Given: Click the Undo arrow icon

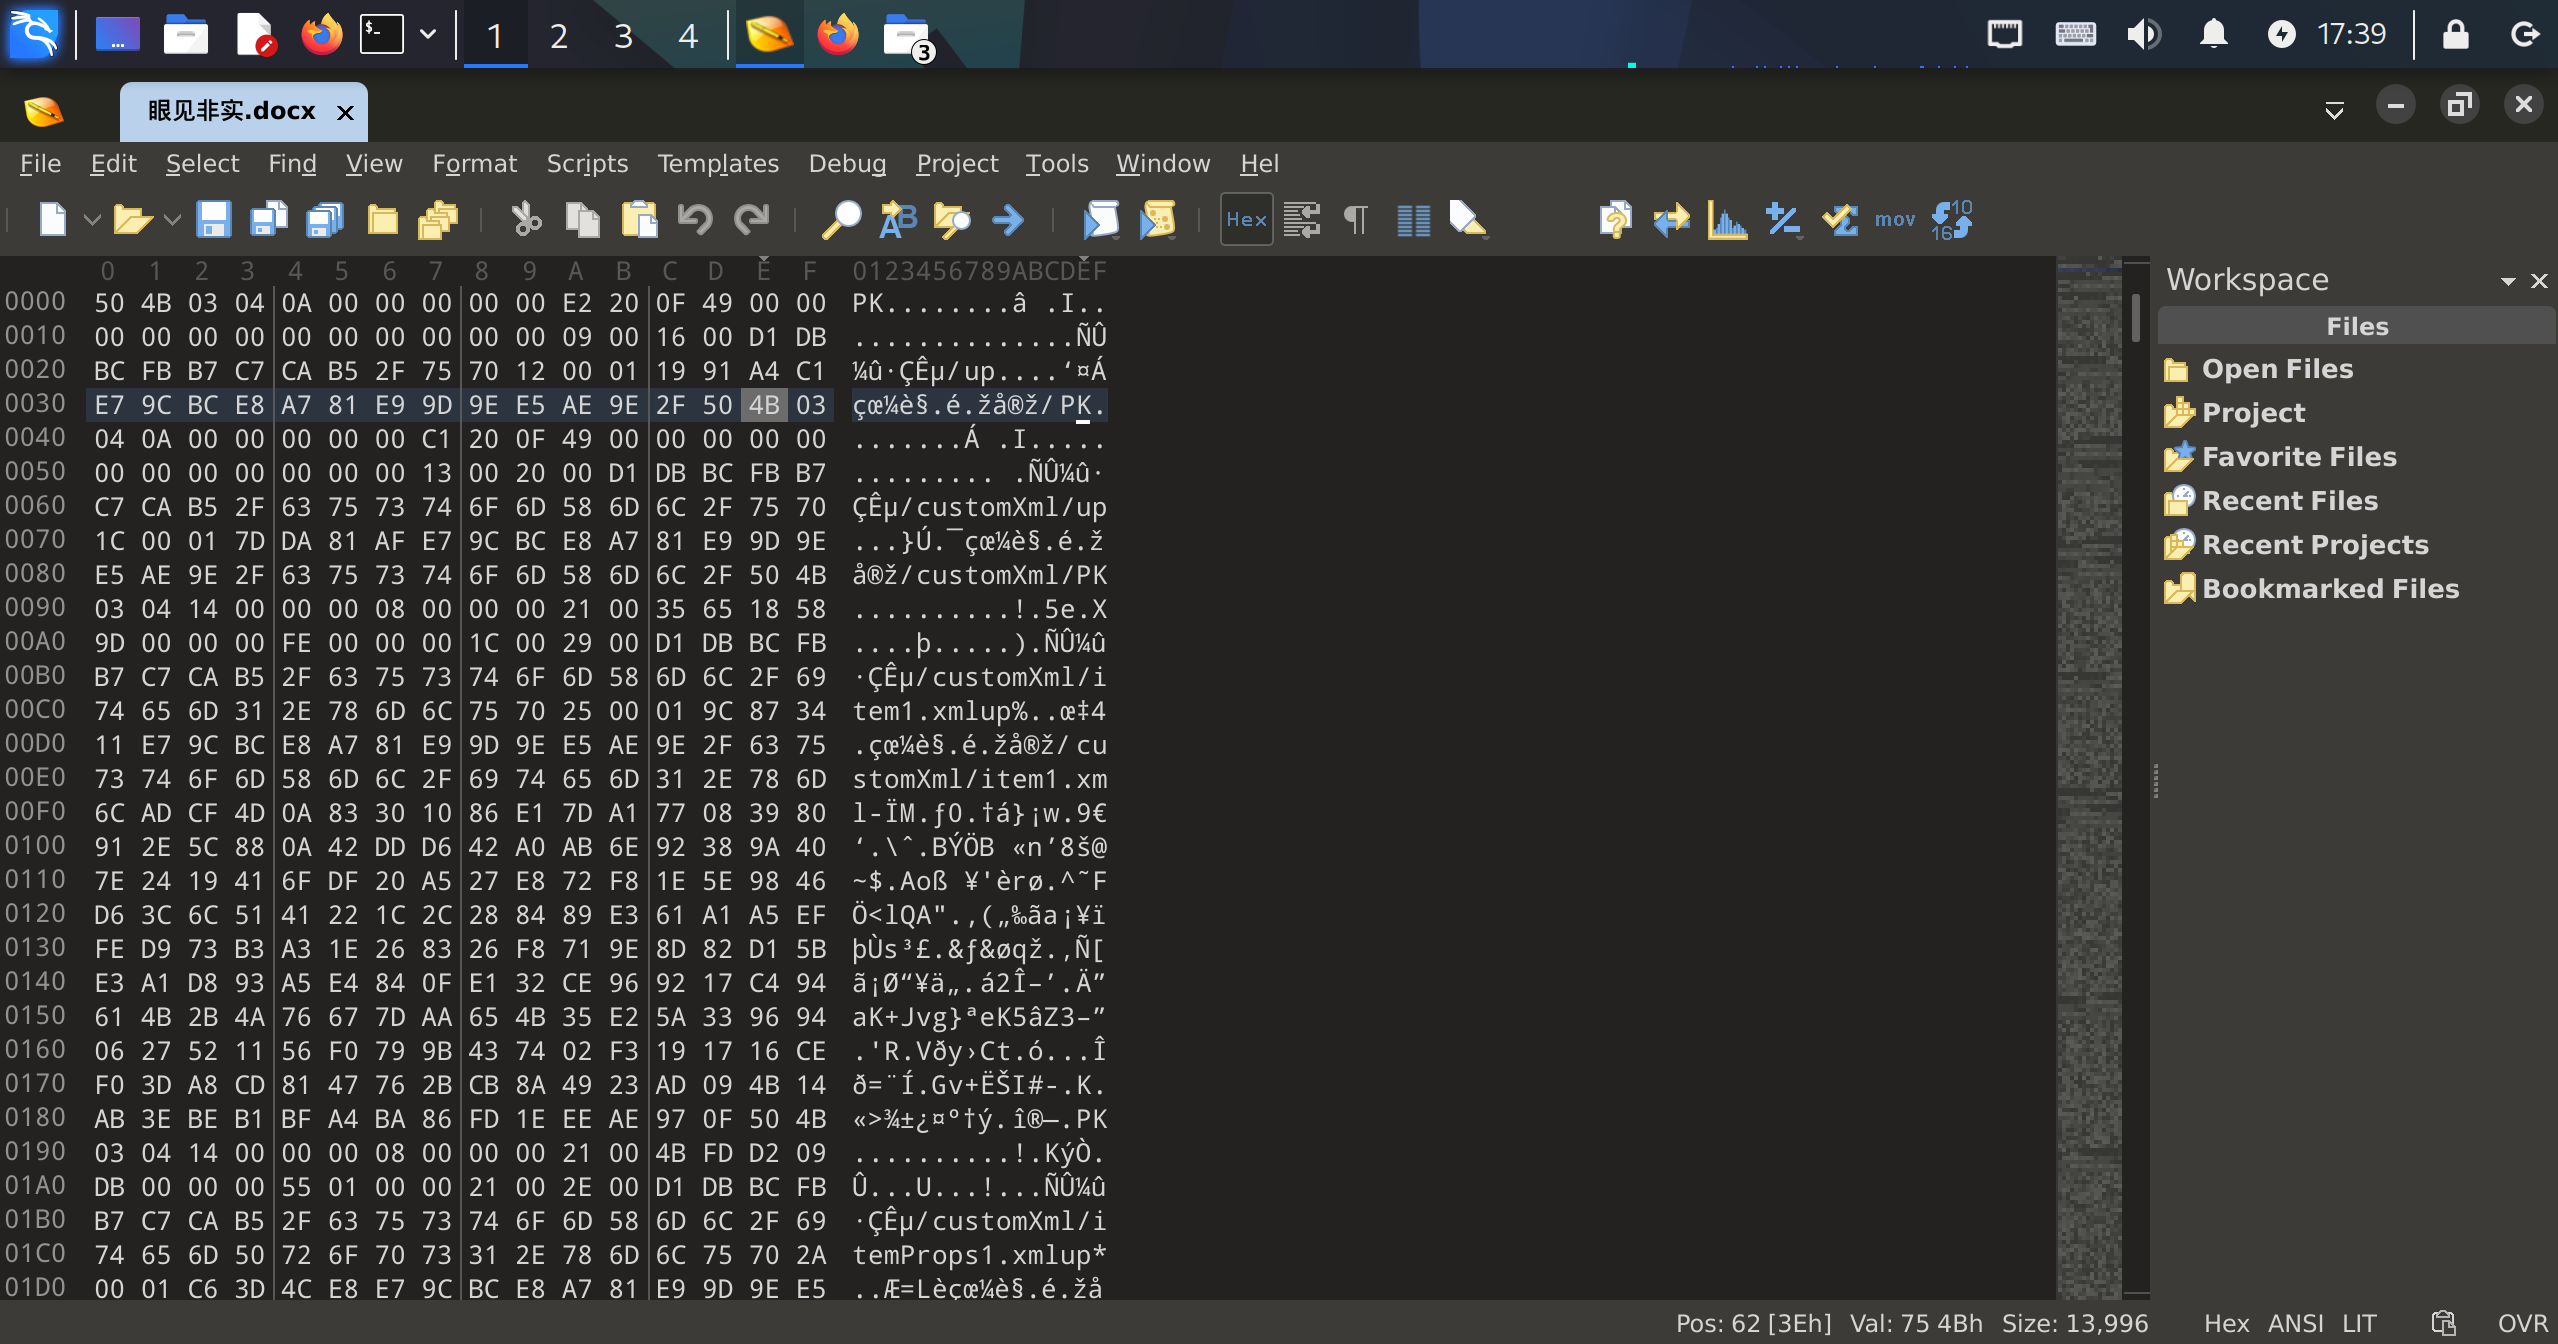Looking at the screenshot, I should point(695,219).
